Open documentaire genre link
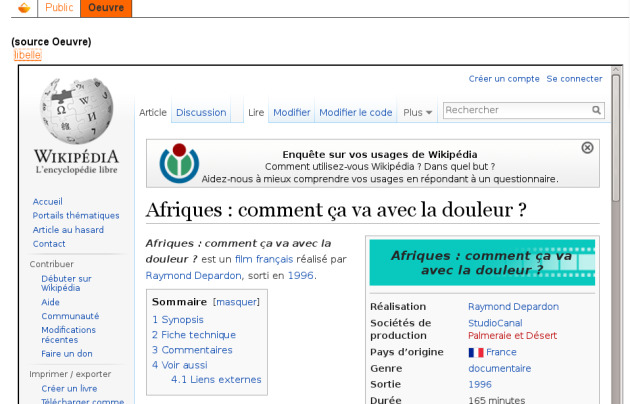 coord(500,368)
